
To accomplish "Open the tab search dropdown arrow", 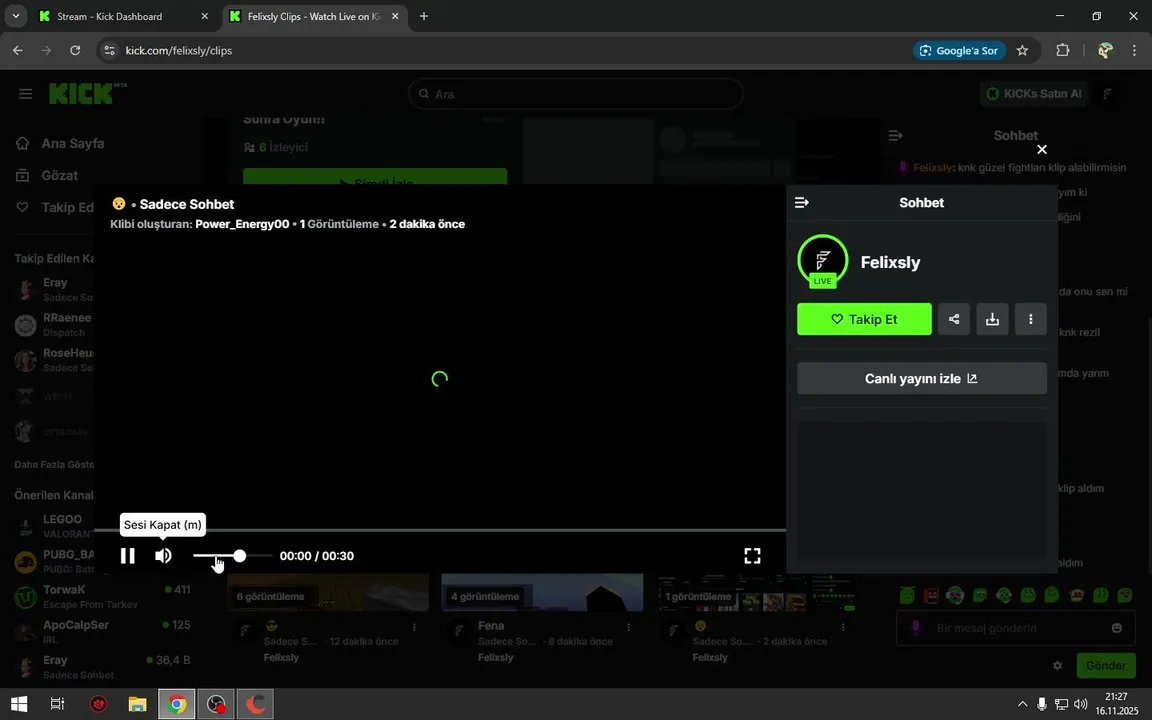I will click(15, 16).
